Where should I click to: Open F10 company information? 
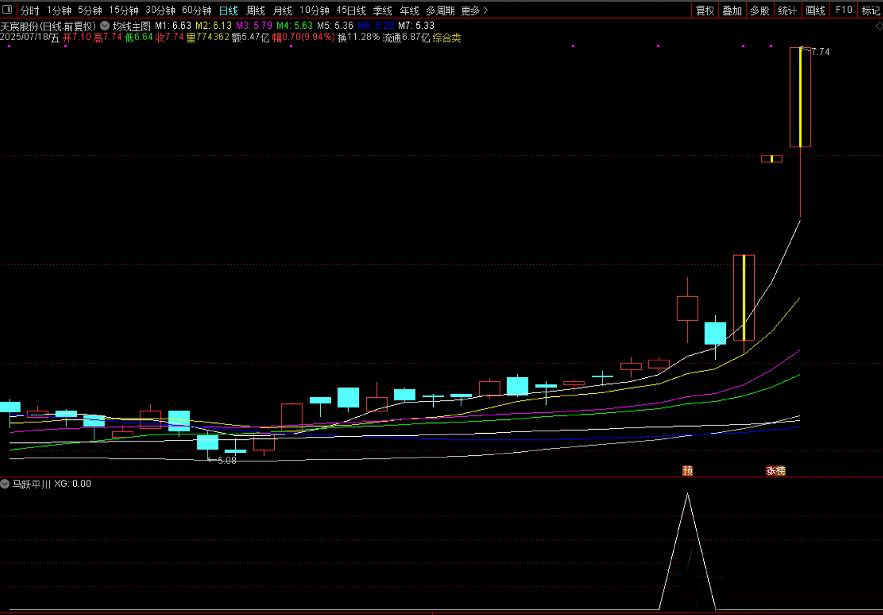tap(843, 11)
